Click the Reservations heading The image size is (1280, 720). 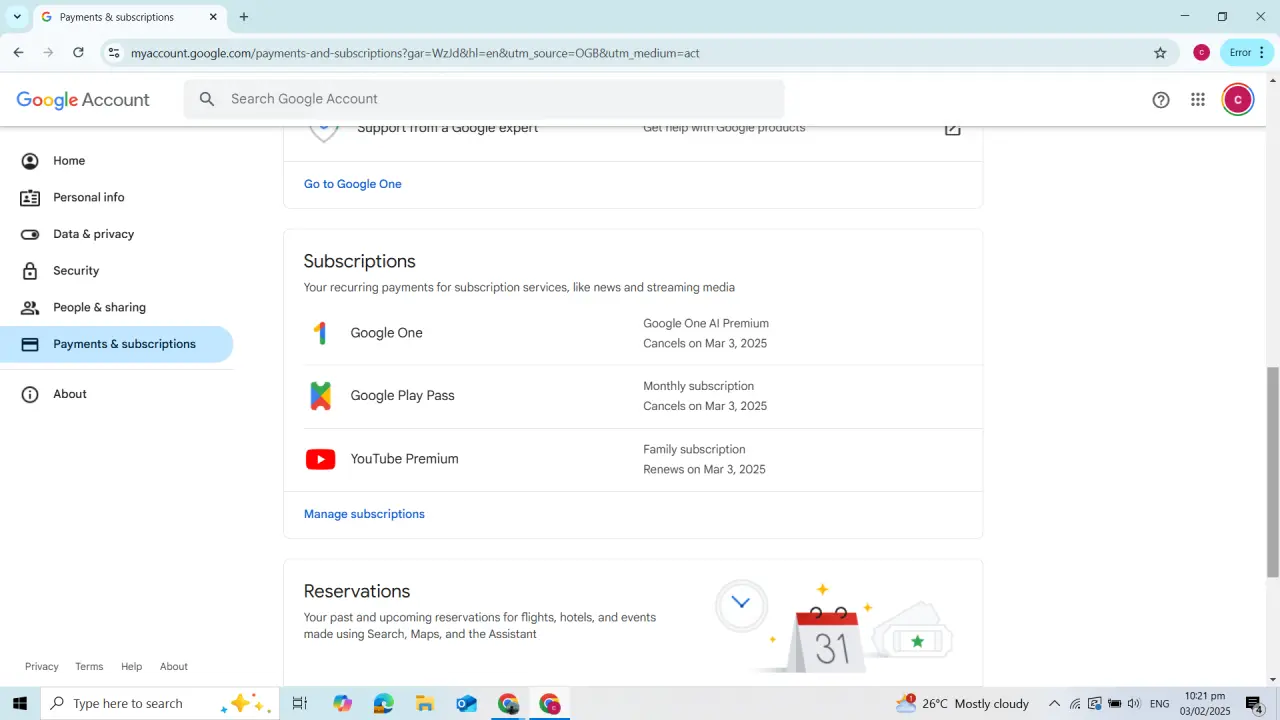357,591
